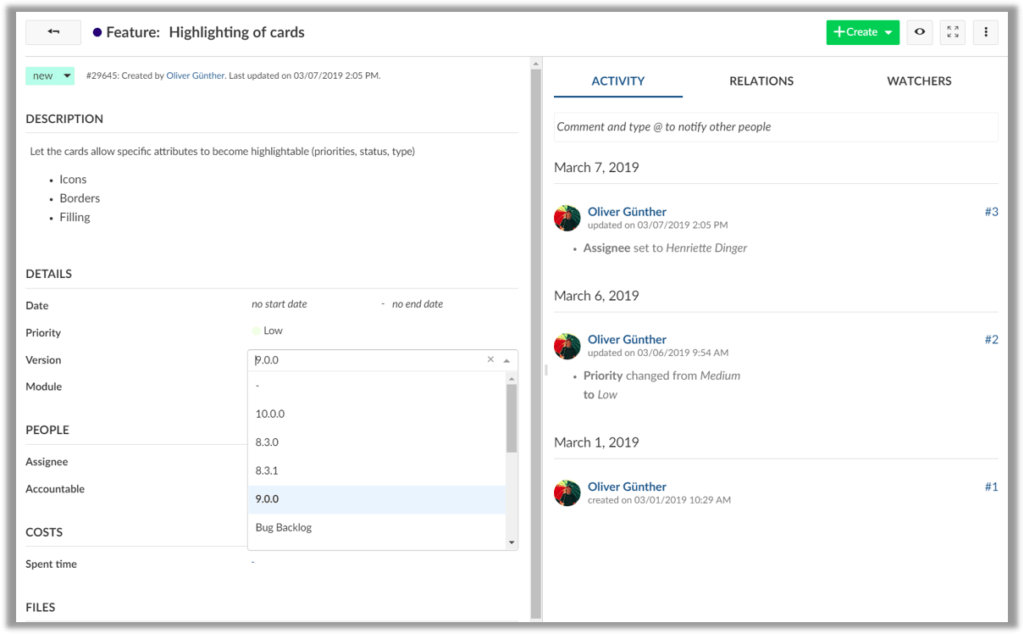Switch to the Watchers tab
Image resolution: width=1024 pixels, height=634 pixels.
tap(919, 81)
